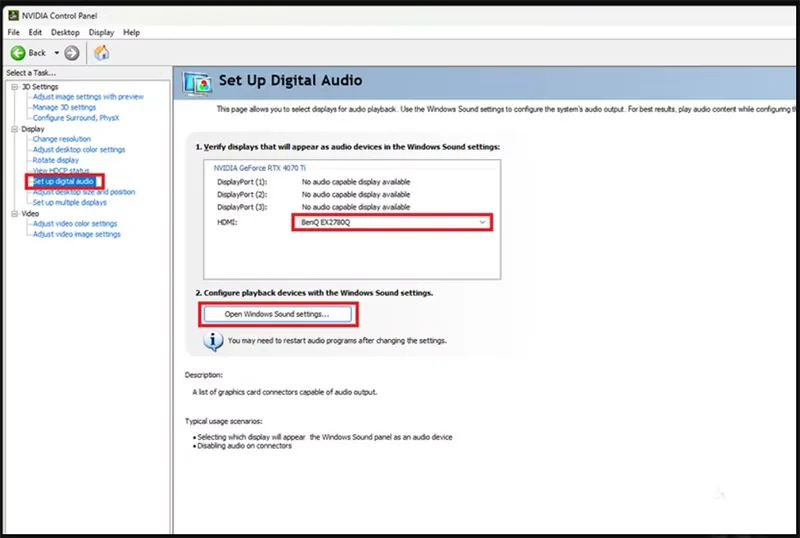Open Configure Surround, PhysX page
The image size is (800, 538).
[77, 118]
